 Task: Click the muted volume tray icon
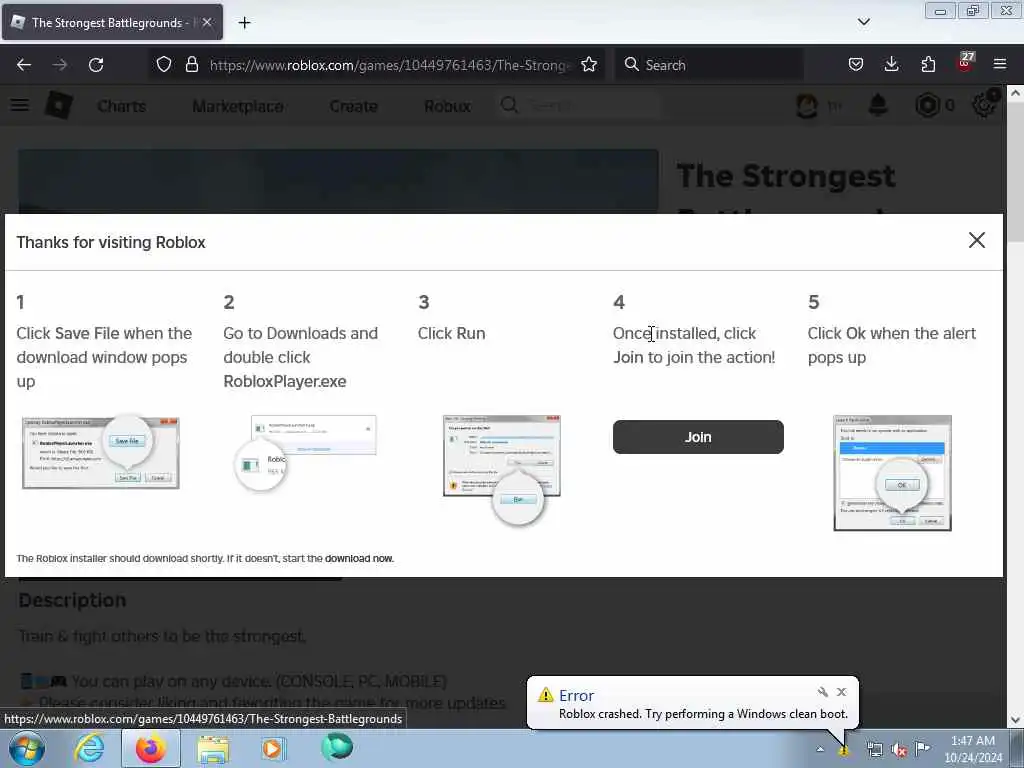pos(899,750)
